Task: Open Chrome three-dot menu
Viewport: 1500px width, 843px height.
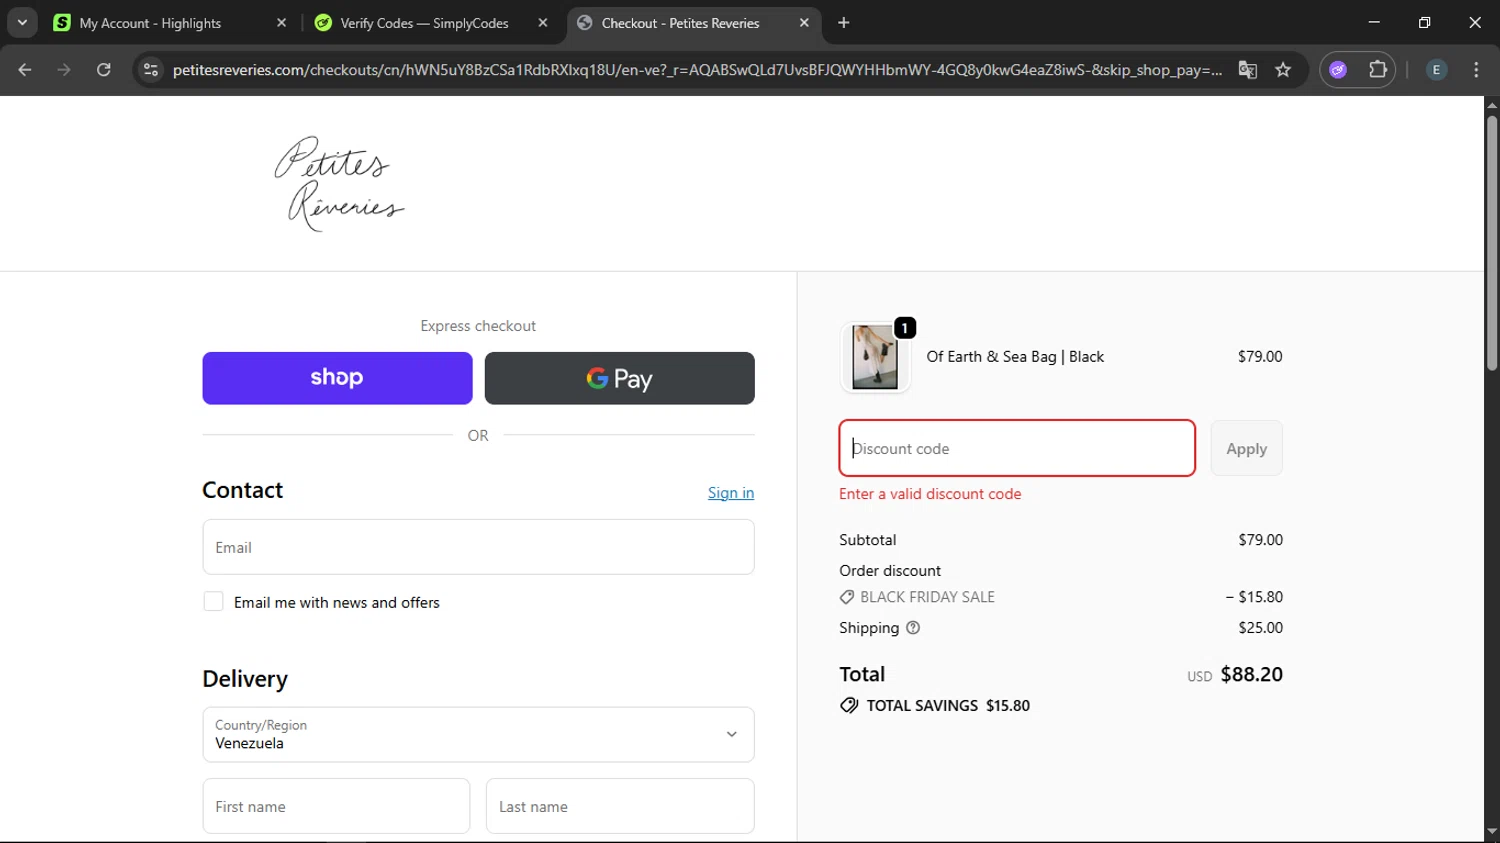Action: 1476,70
